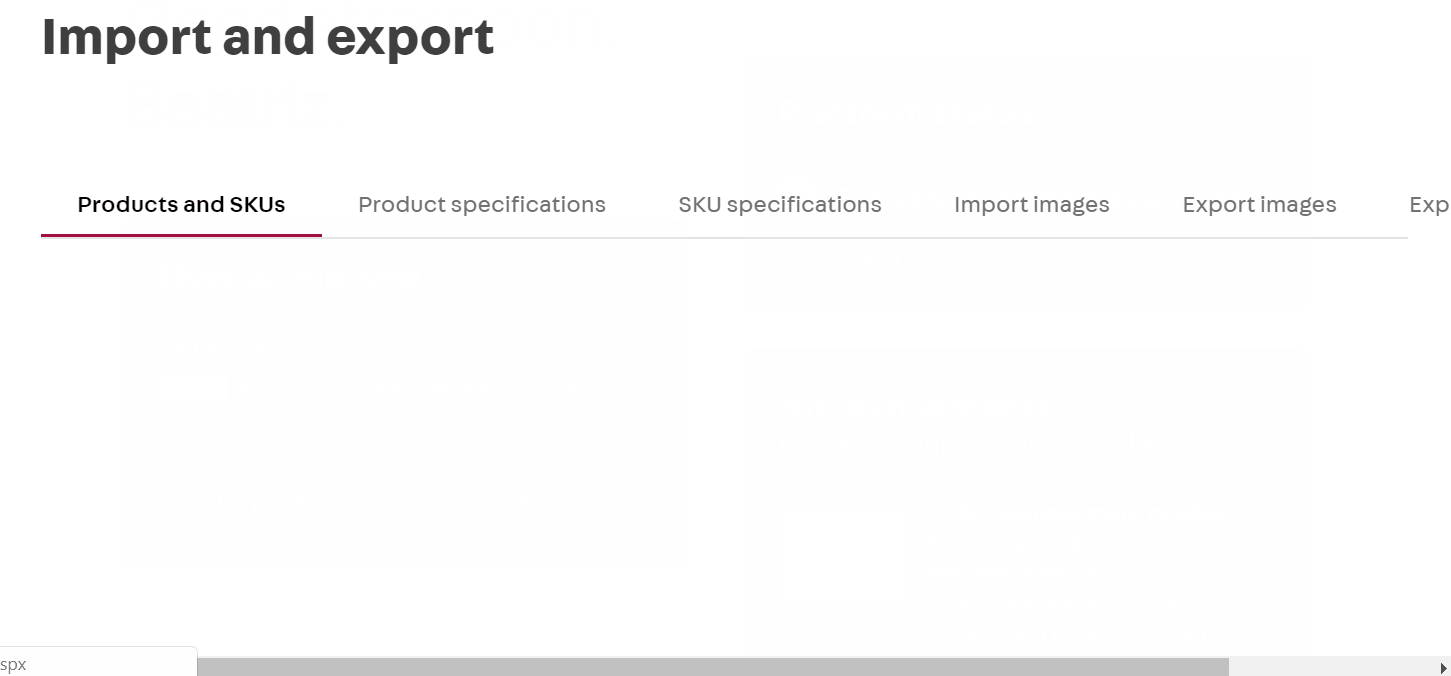This screenshot has height=676, width=1451.
Task: Click the horizontal scrollbar thumb
Action: click(715, 665)
